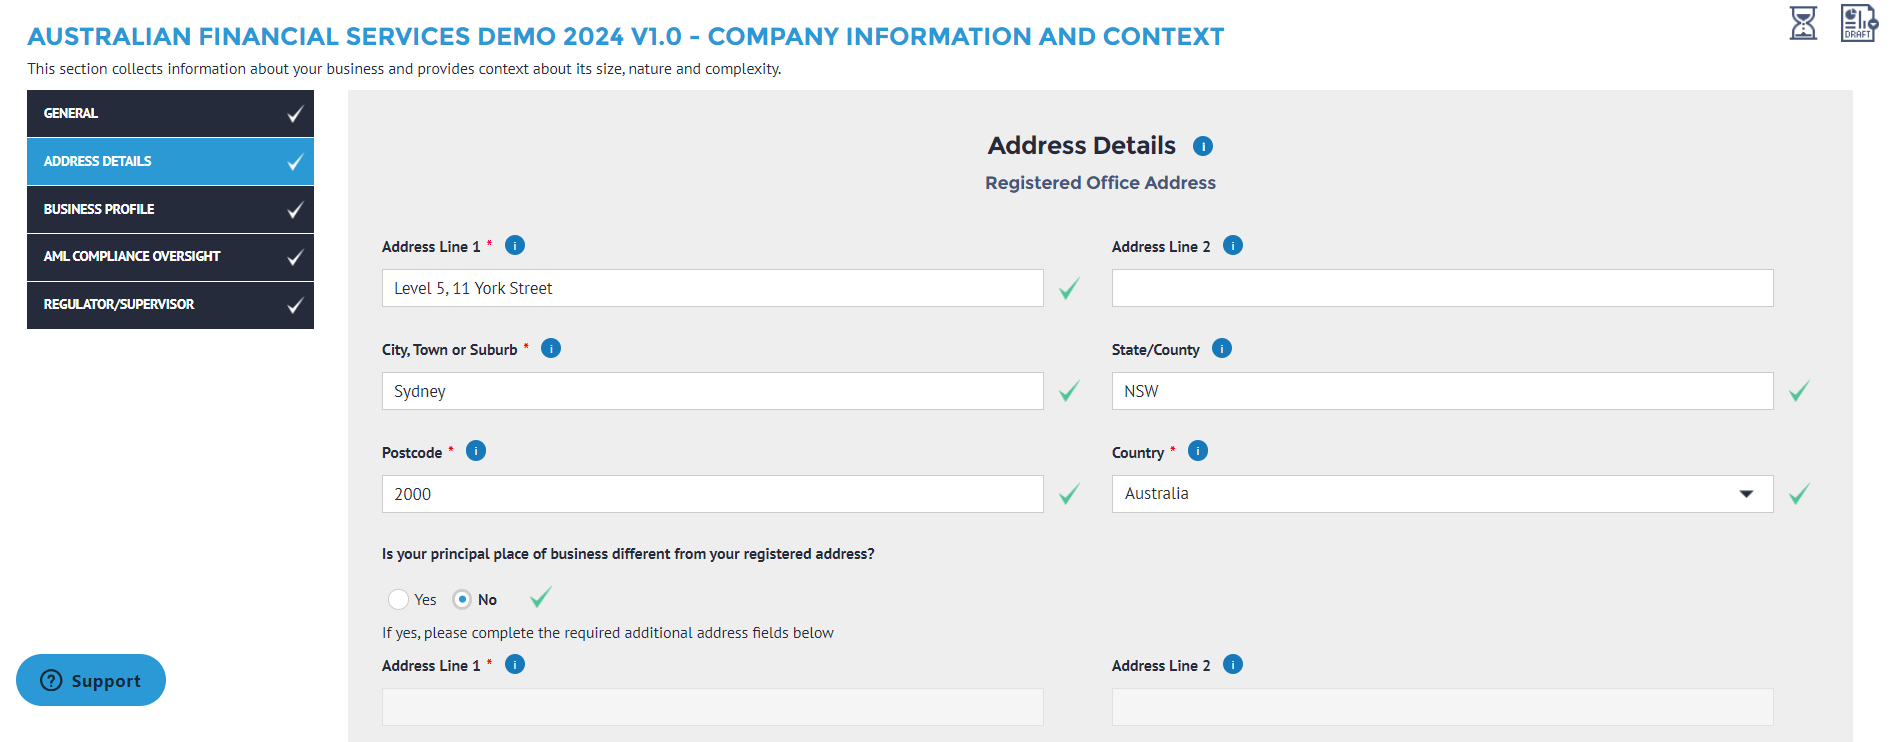Image resolution: width=1894 pixels, height=742 pixels.
Task: Open info icon beside Address Details heading
Action: pos(1202,146)
